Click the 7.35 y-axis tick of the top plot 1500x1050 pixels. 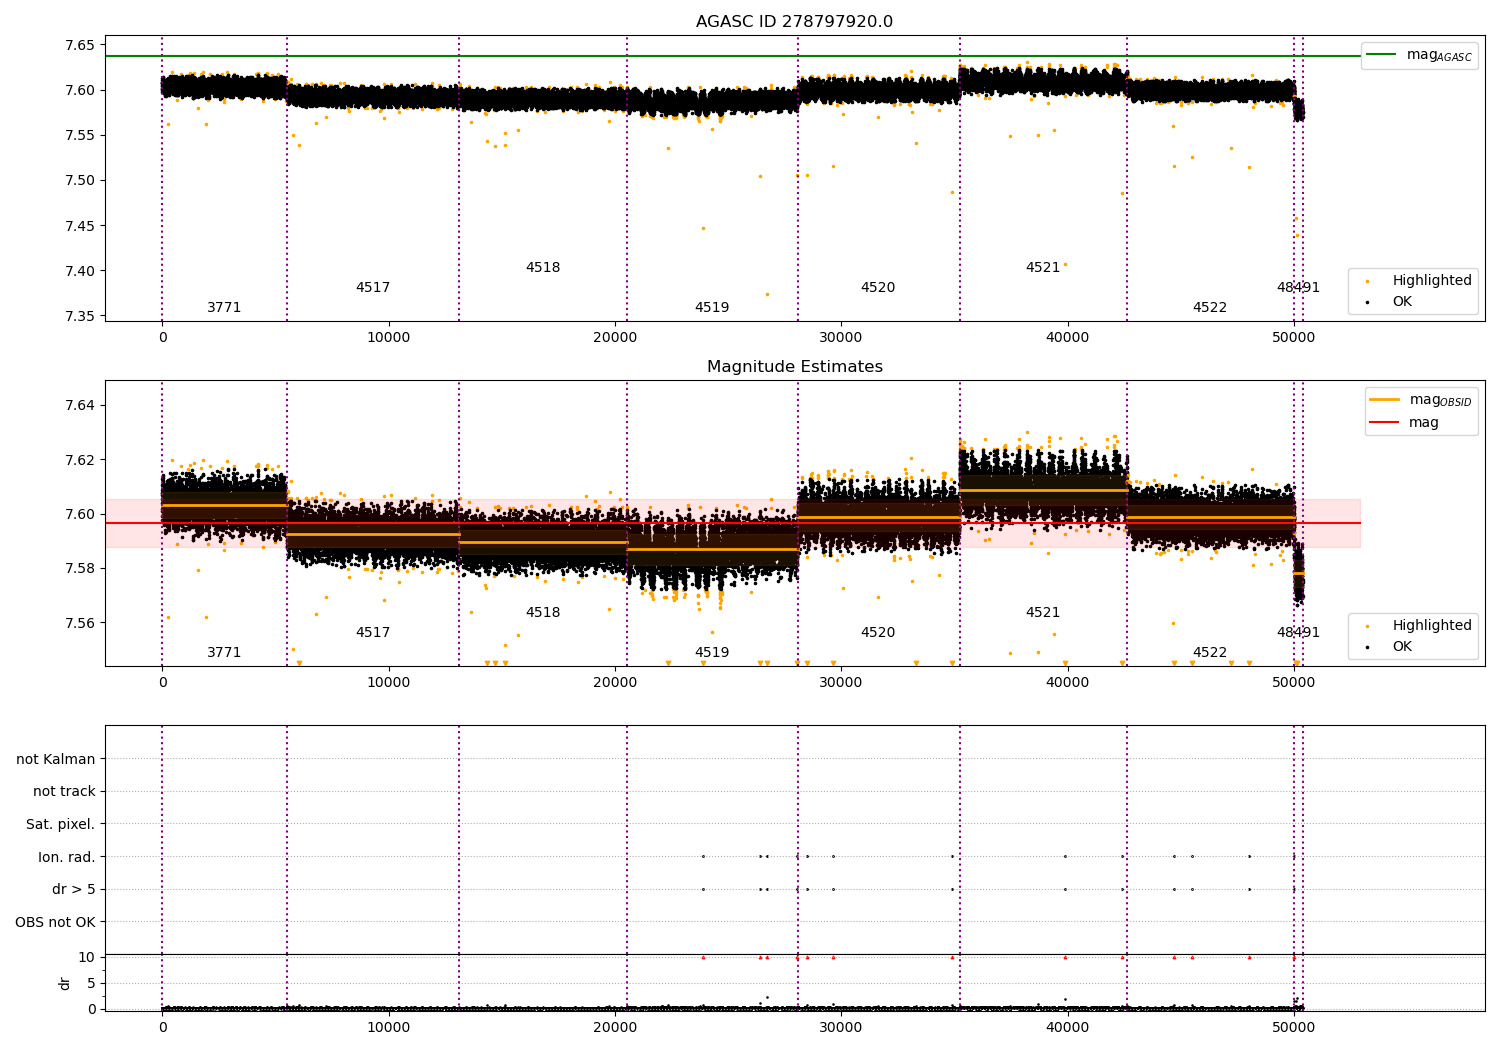point(80,316)
